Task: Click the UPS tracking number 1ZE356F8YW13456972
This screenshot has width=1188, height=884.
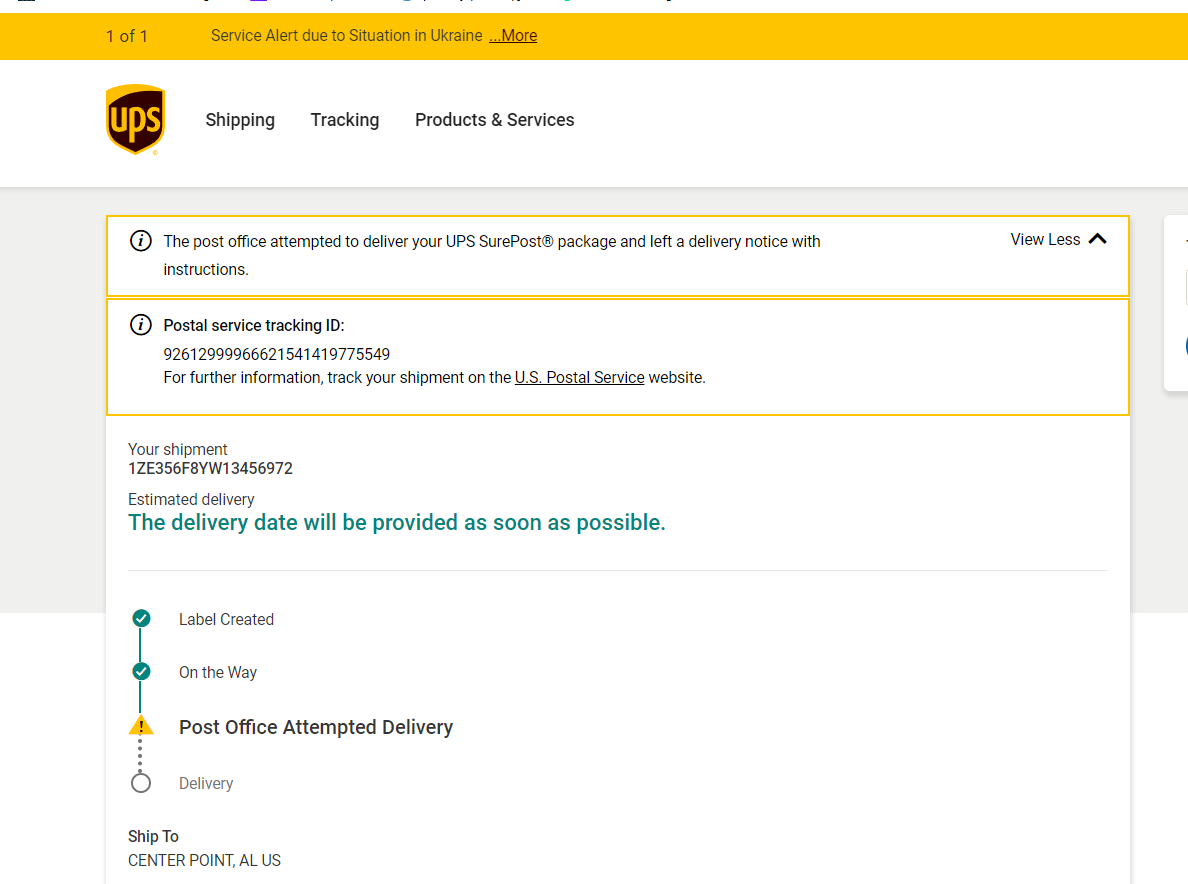Action: tap(210, 468)
